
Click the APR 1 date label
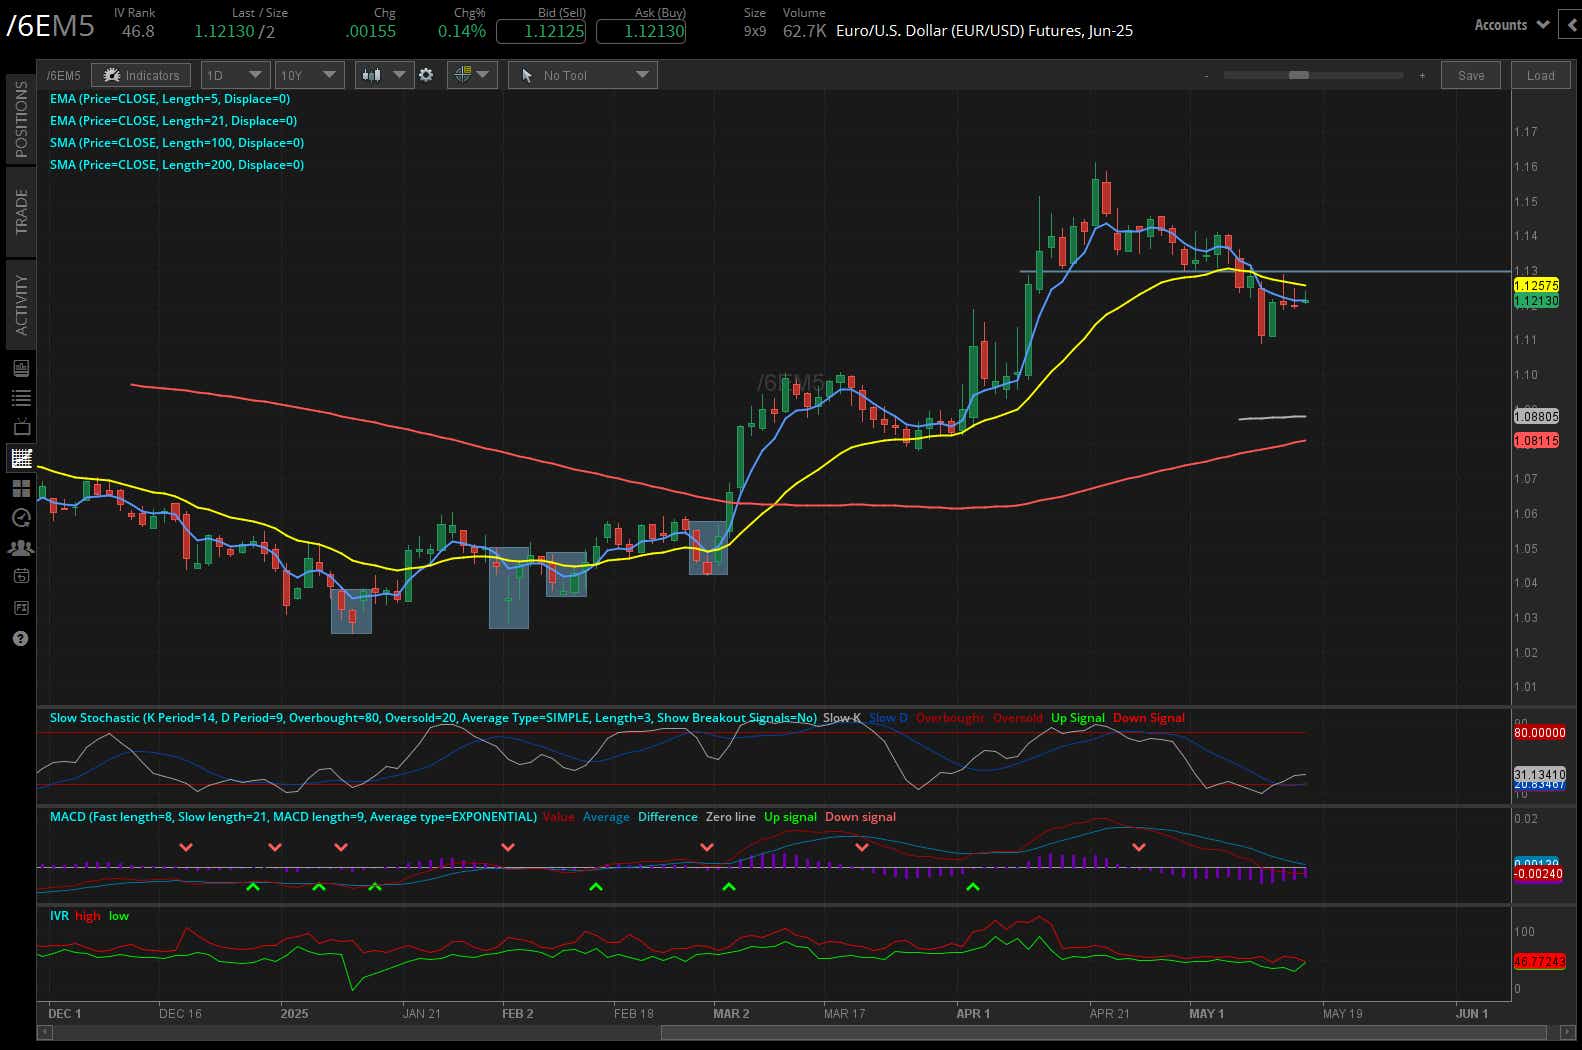coord(973,1014)
